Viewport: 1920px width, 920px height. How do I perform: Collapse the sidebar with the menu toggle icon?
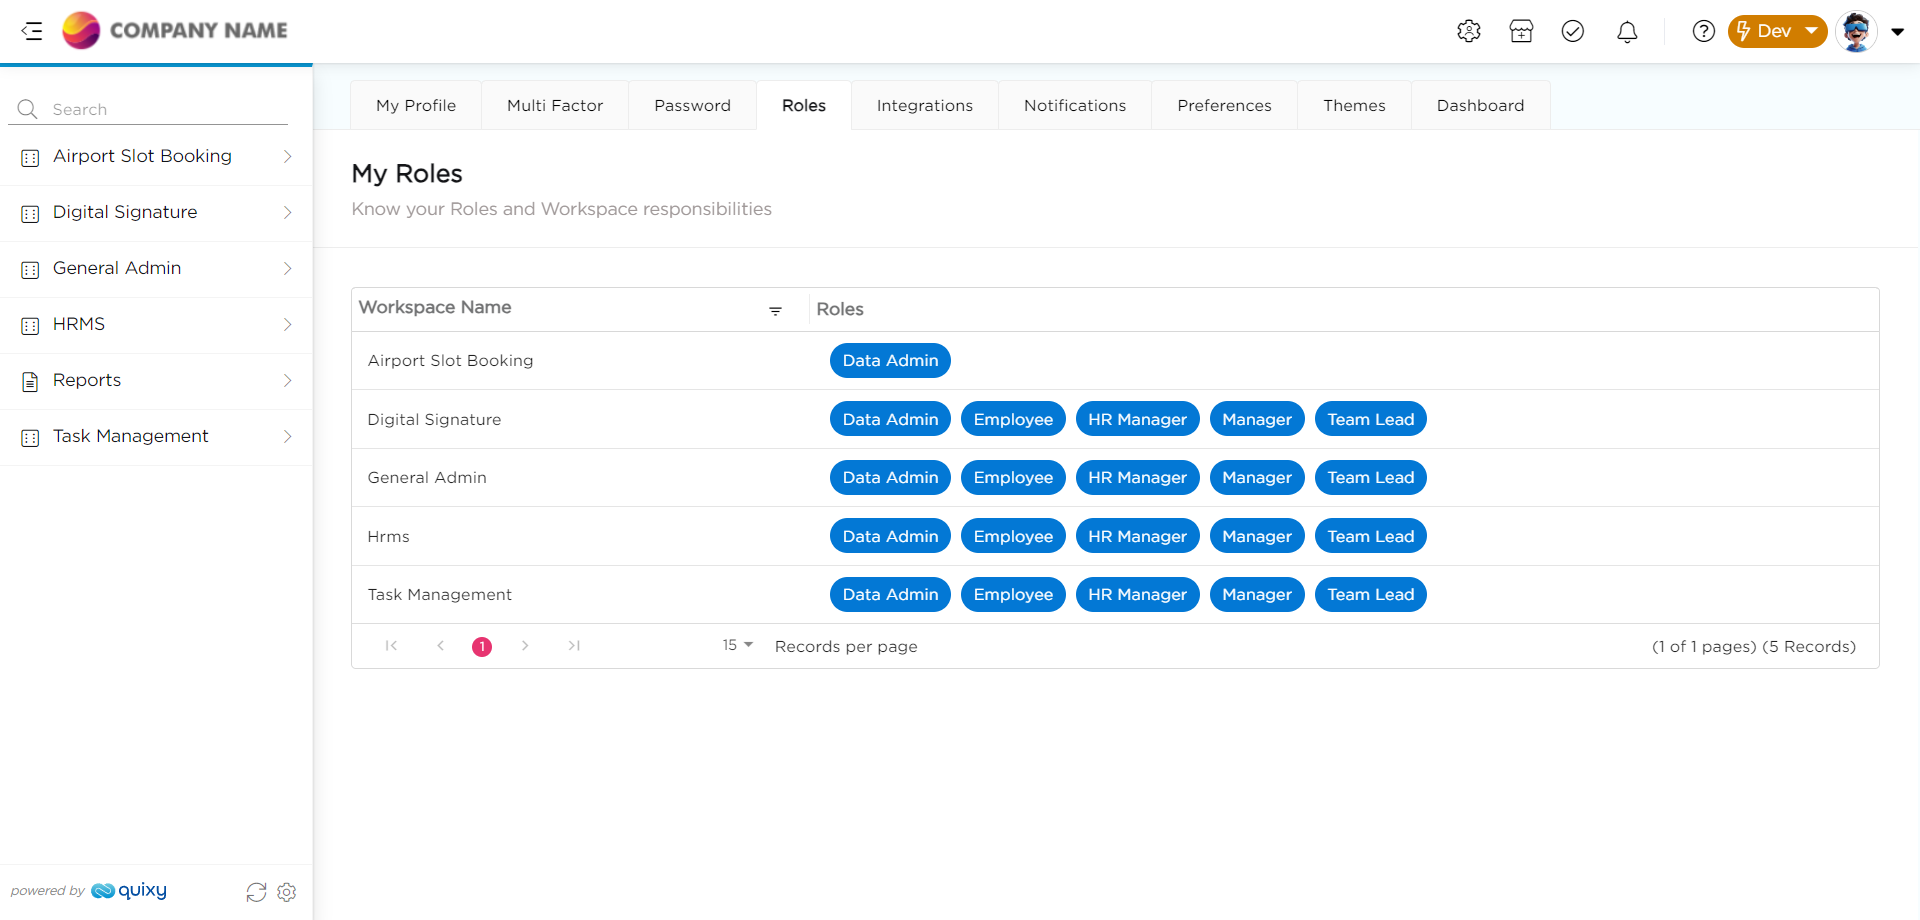coord(32,31)
